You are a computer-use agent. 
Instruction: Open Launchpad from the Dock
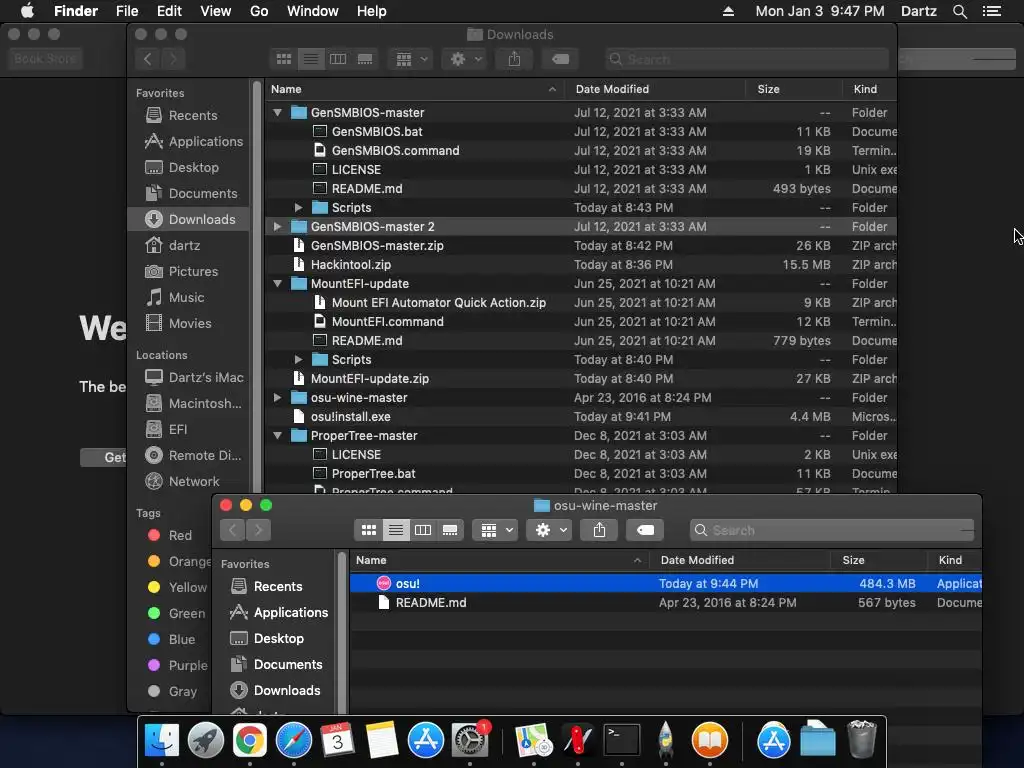pos(206,741)
